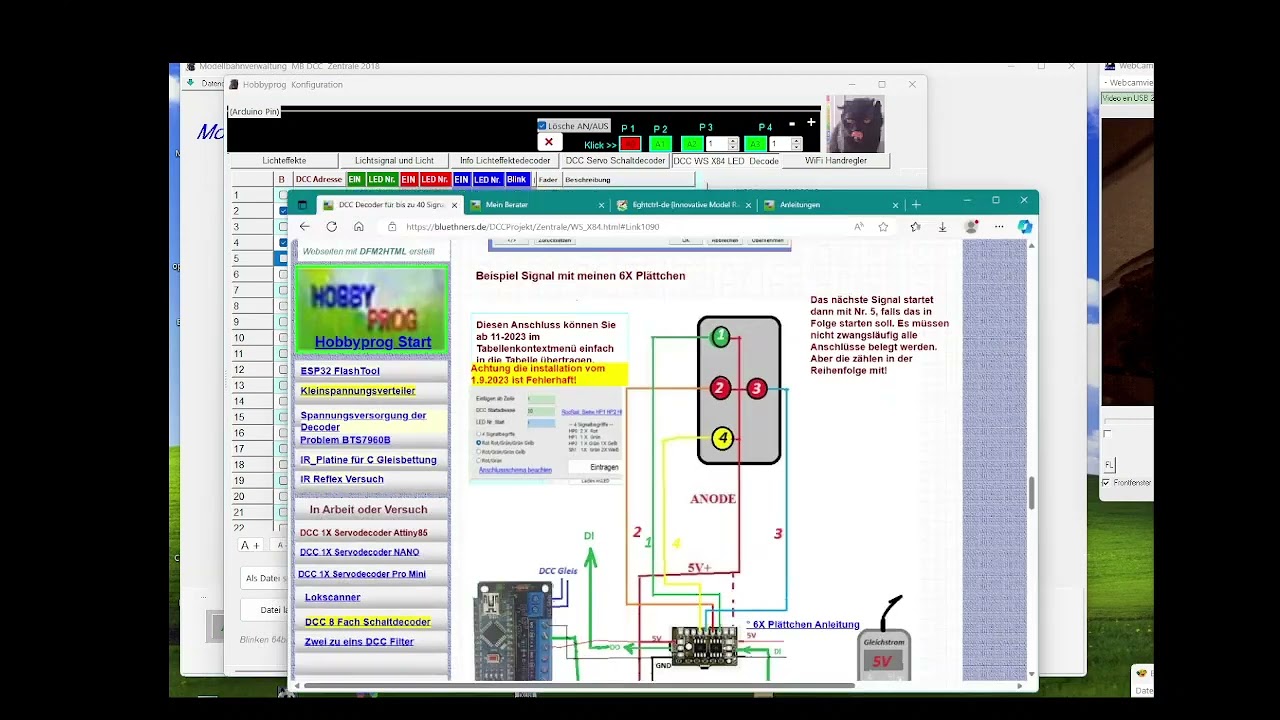
Task: Open the 'DCC 8 Fach Schaltdecoder' link
Action: click(x=368, y=622)
